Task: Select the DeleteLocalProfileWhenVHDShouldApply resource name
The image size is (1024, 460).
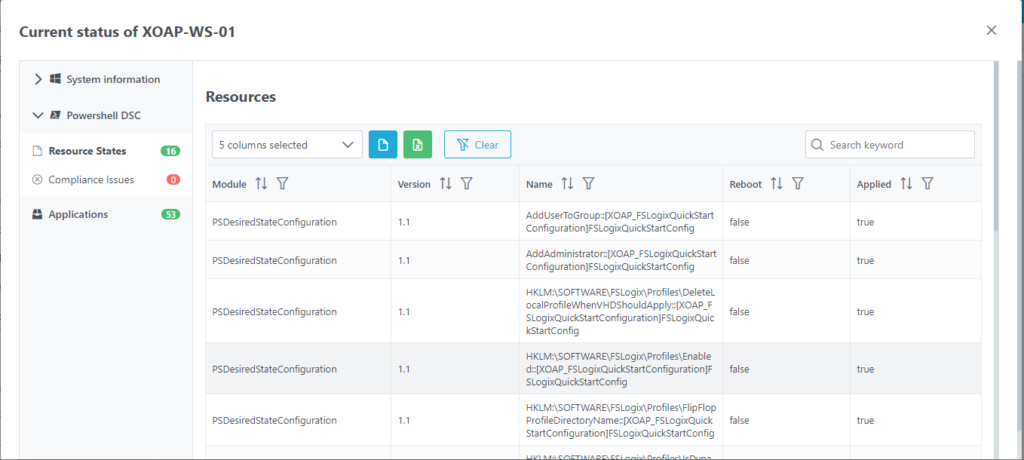Action: tap(620, 311)
